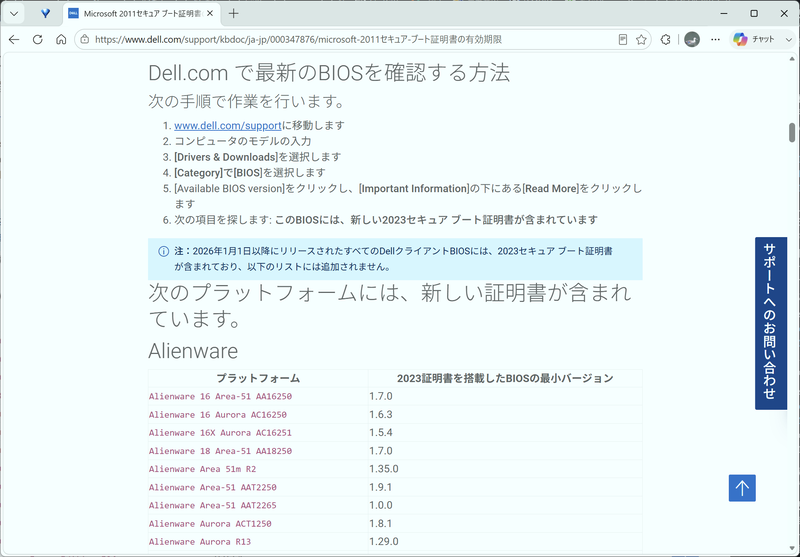Open Settings and more ellipsis menu
Screen dimensions: 800x557
(715, 39)
